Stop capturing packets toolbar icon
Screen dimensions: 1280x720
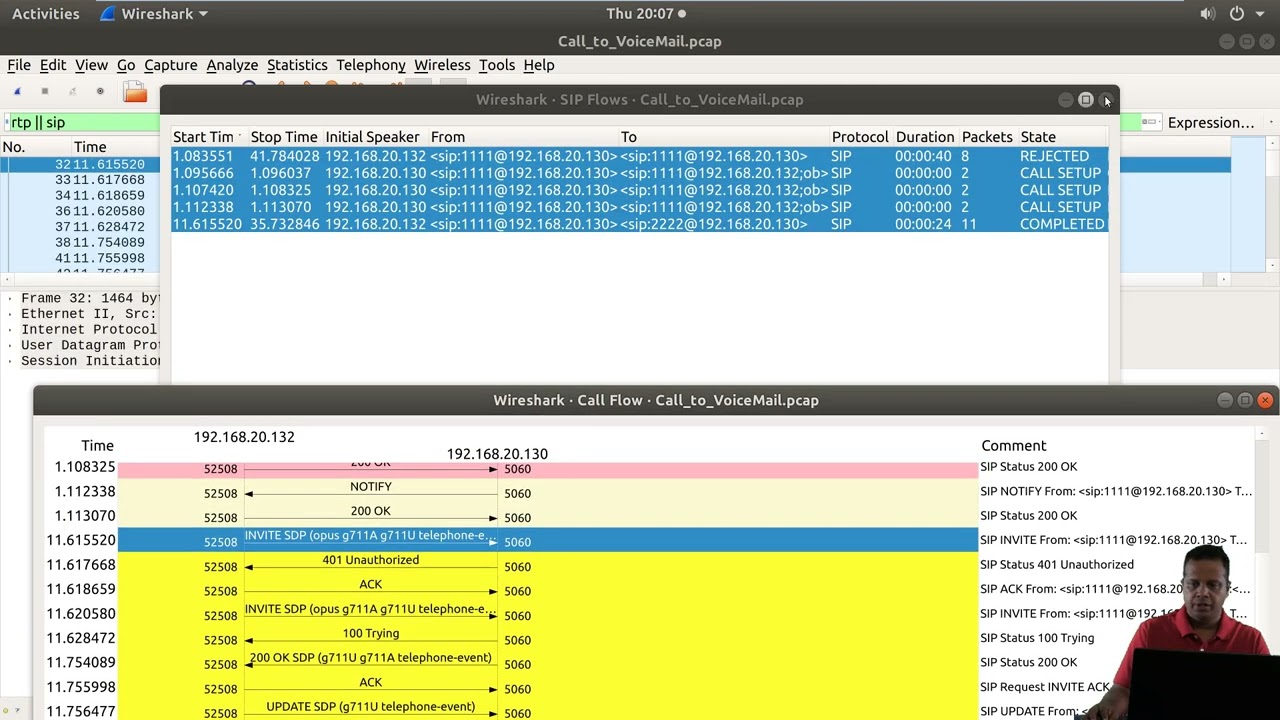(44, 92)
